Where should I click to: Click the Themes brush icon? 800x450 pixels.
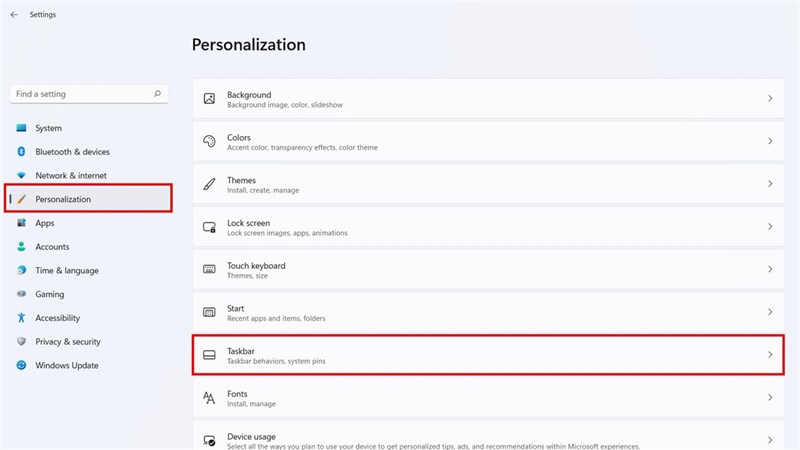coord(209,184)
